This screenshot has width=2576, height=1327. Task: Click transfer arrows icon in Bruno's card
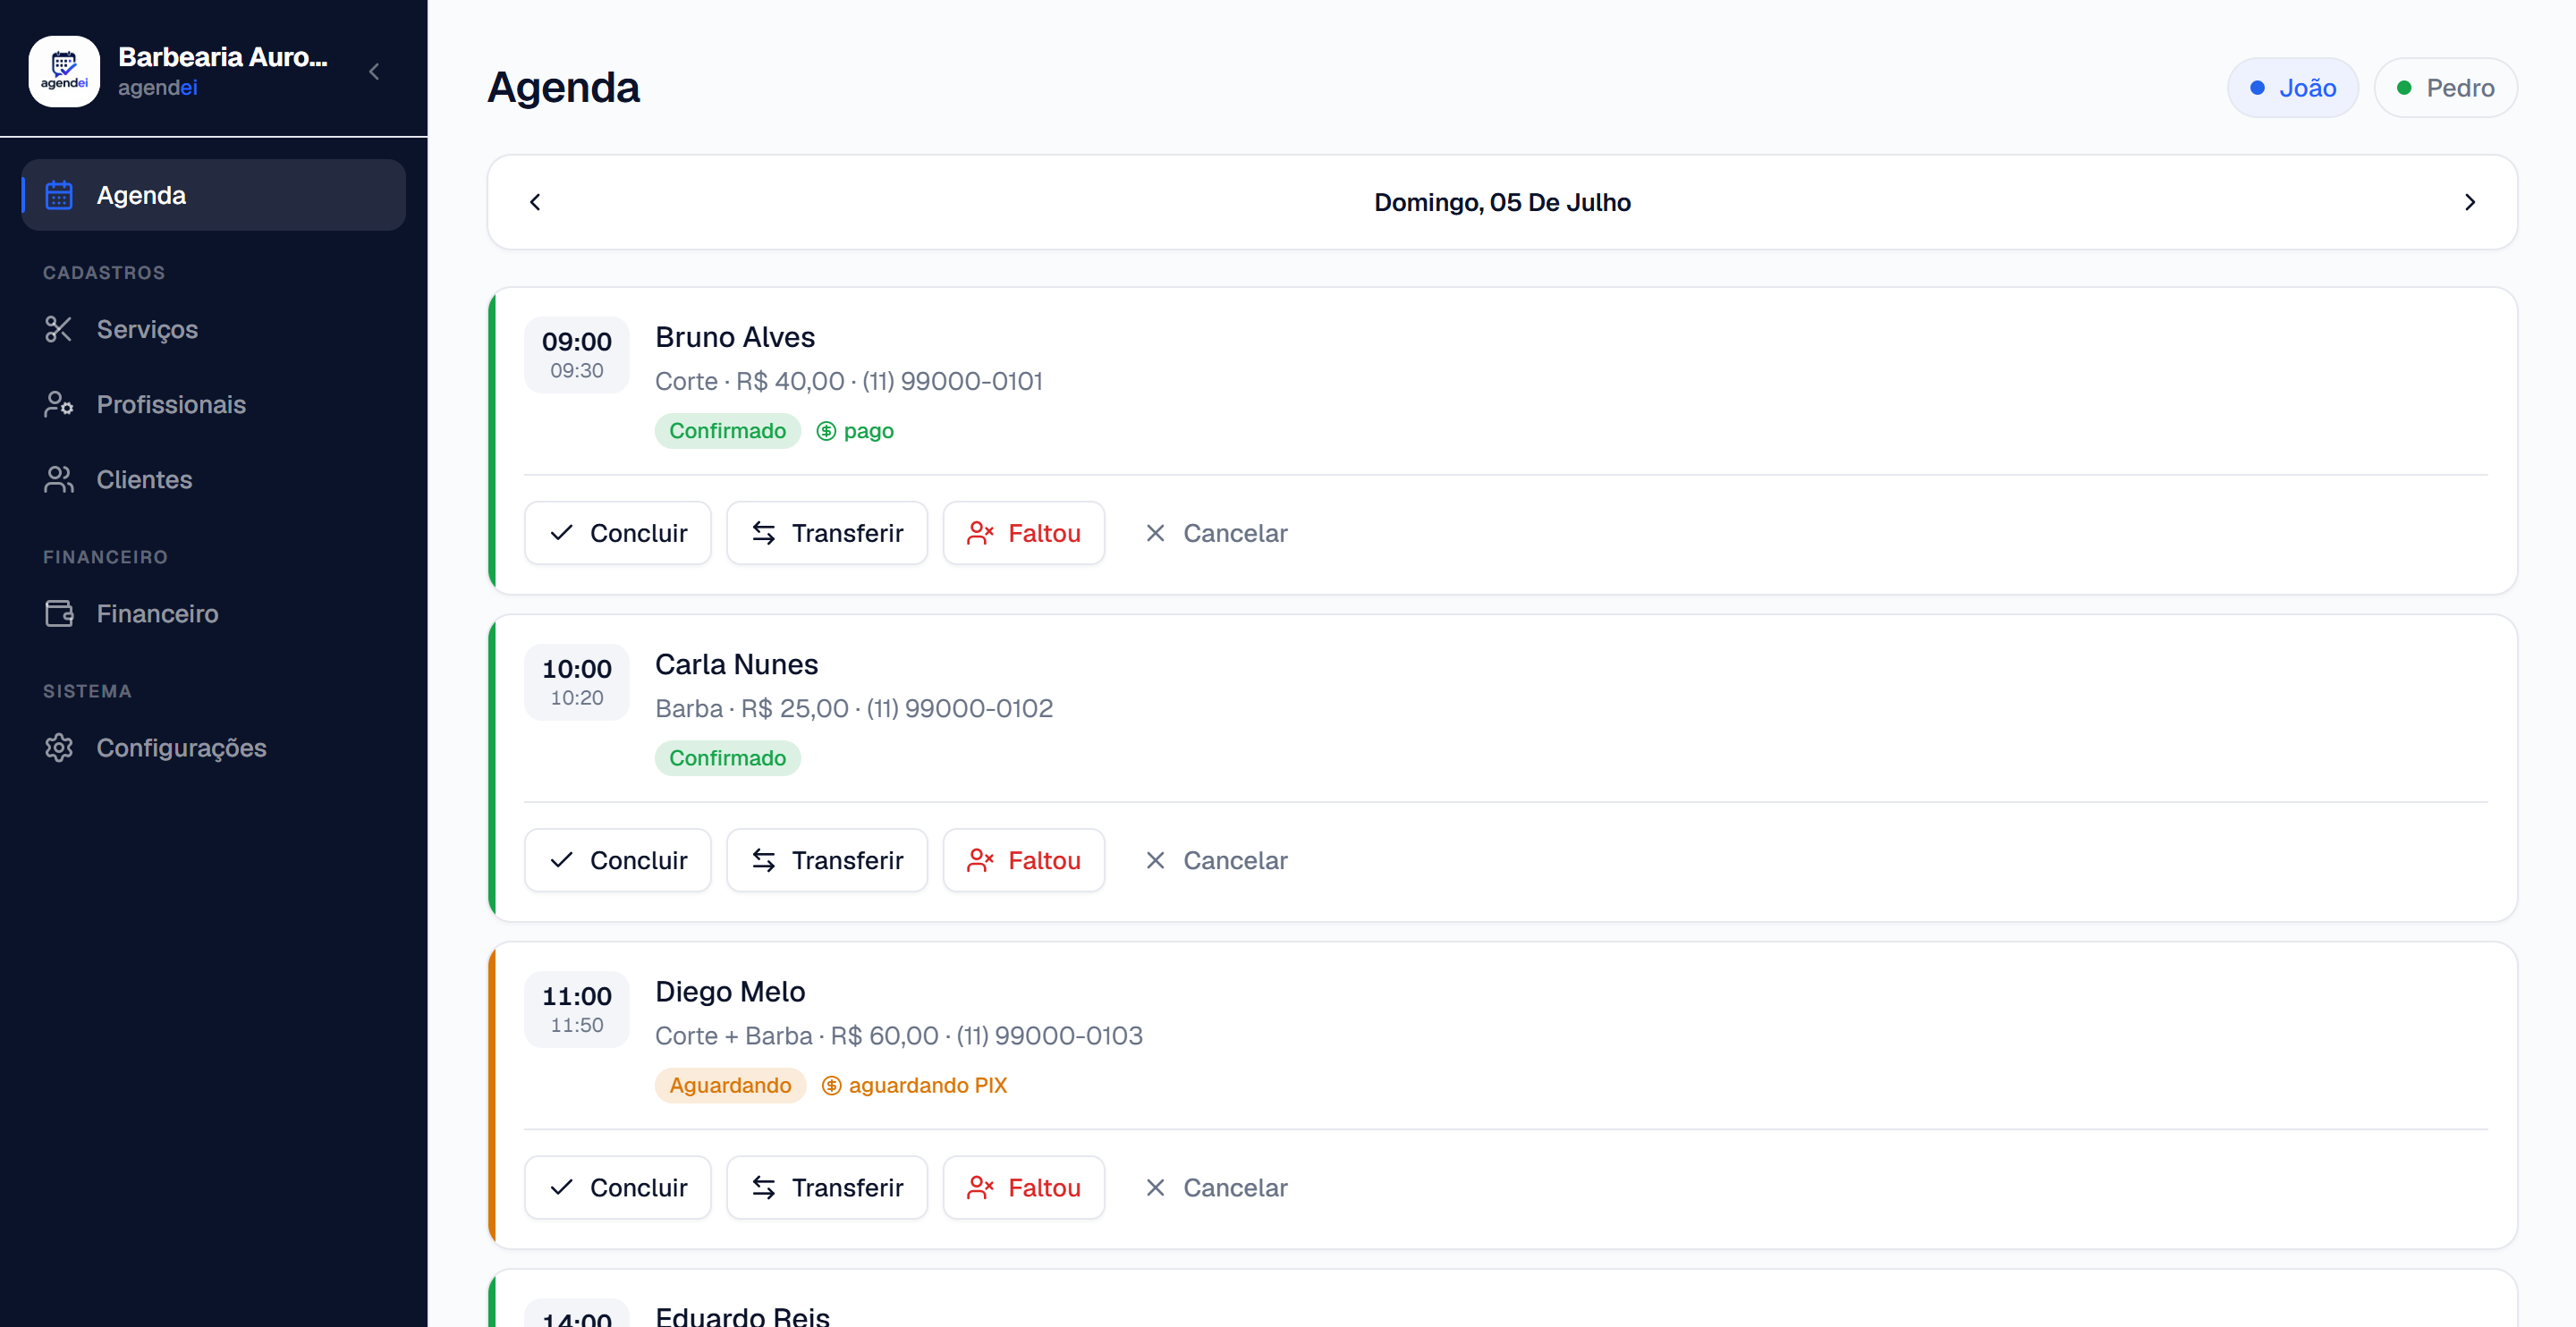(x=764, y=533)
